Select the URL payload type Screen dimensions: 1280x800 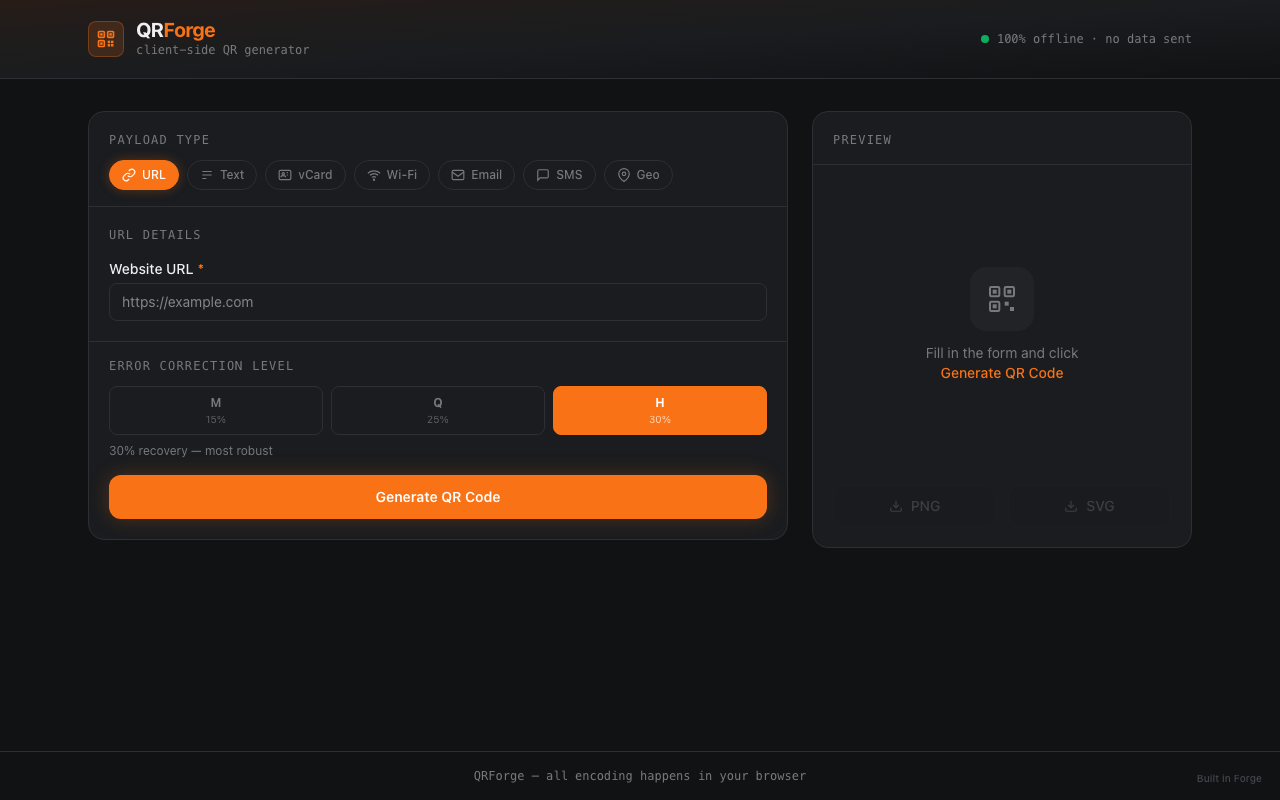[x=144, y=175]
